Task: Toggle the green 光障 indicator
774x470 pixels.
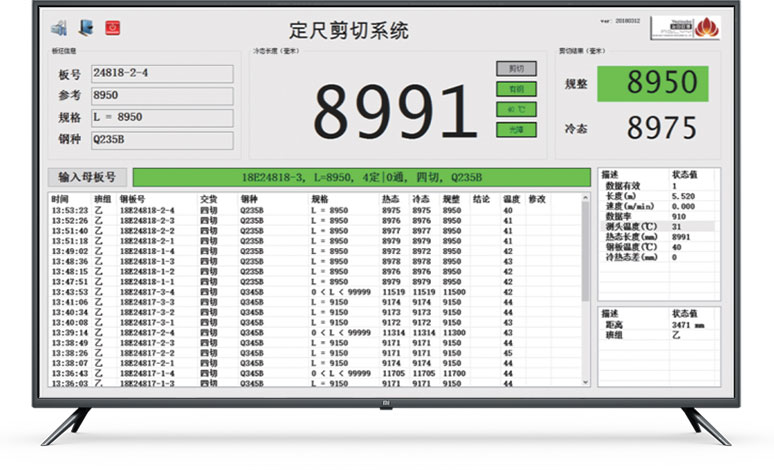Action: point(516,129)
